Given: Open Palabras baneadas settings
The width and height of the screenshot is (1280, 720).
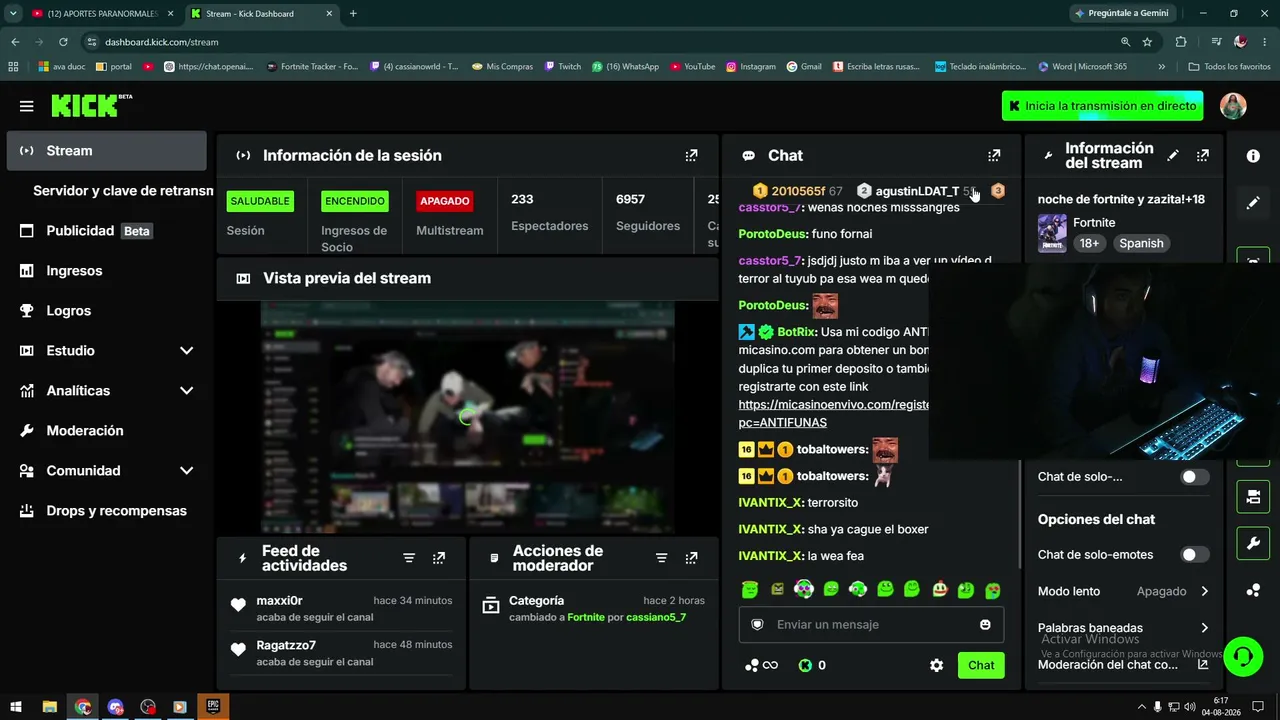Looking at the screenshot, I should click(x=1124, y=628).
